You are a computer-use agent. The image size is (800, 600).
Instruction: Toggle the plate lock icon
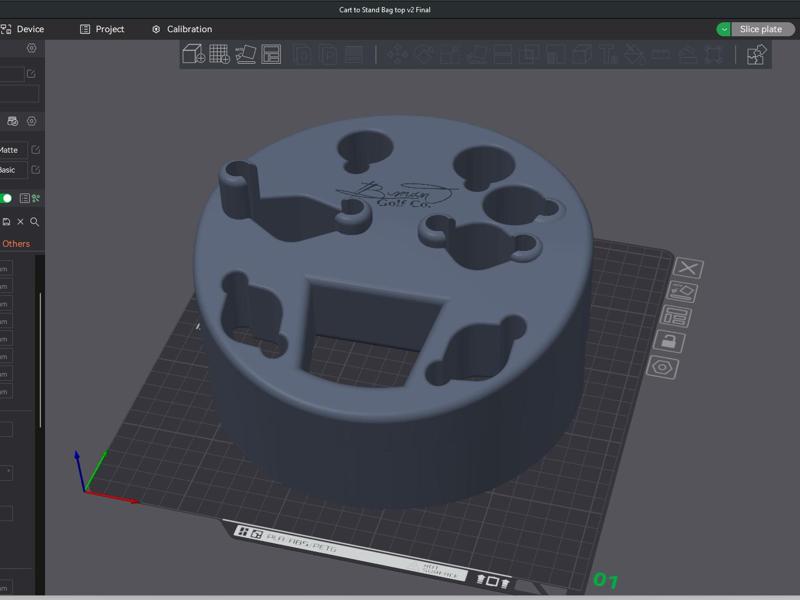coord(669,342)
